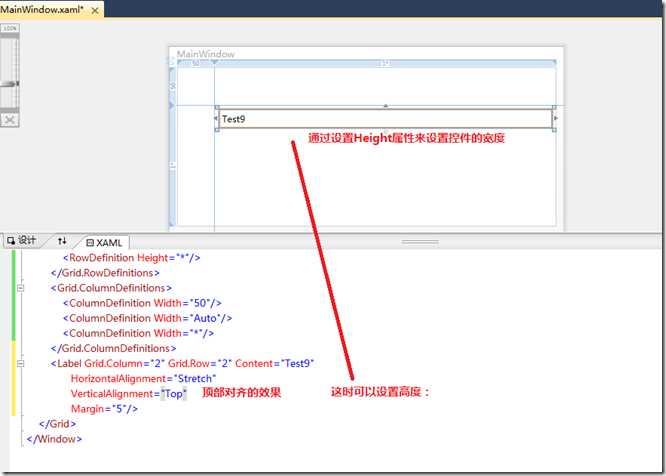Click the left margin handle of Test9 label
Screen dimensions: 666x476
click(216, 118)
